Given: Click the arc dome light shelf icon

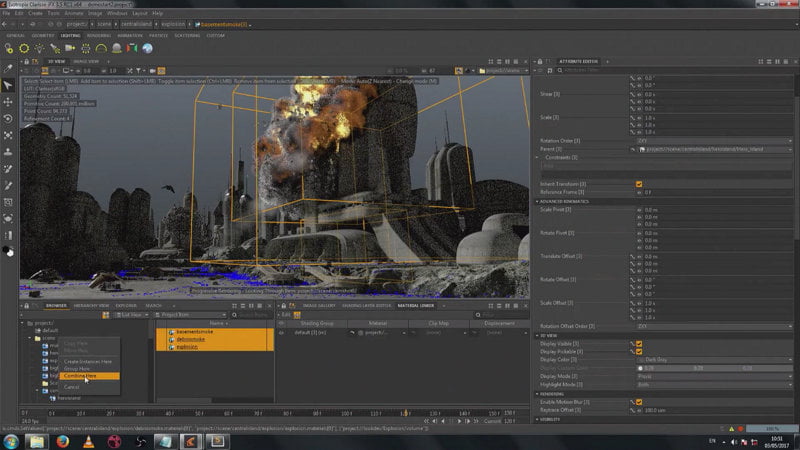Looking at the screenshot, I should coord(101,48).
